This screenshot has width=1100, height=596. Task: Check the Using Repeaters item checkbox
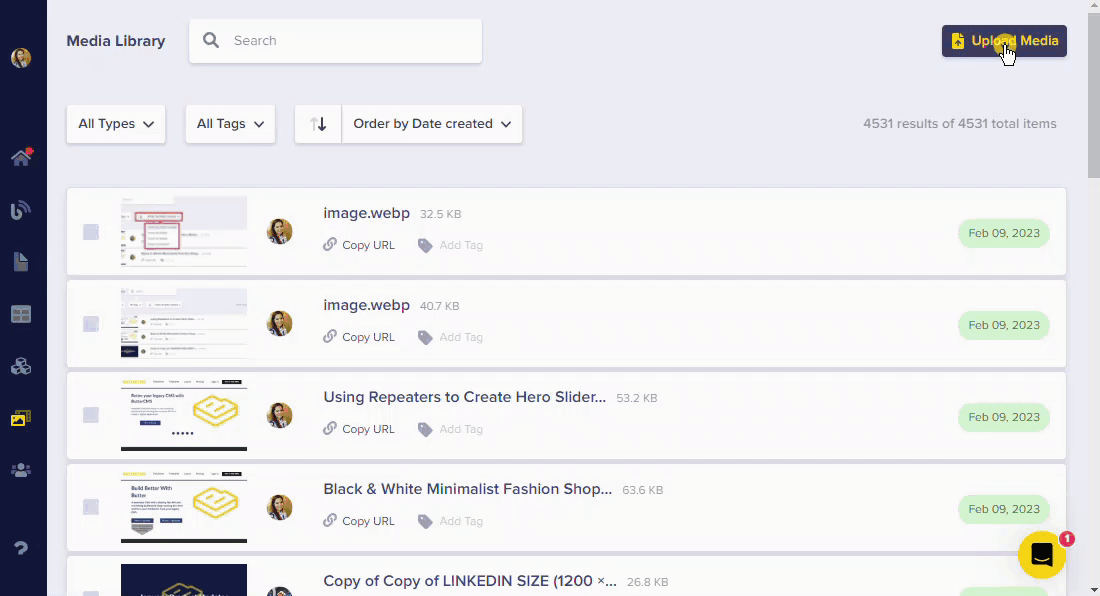tap(91, 415)
